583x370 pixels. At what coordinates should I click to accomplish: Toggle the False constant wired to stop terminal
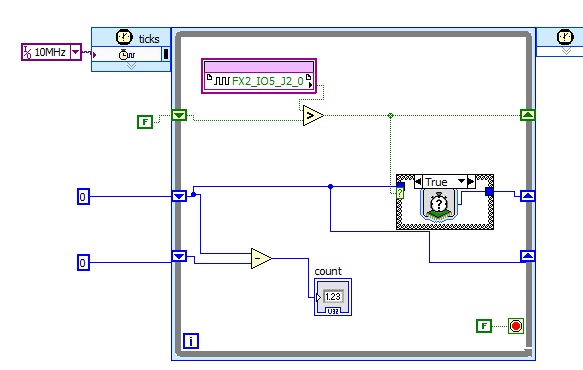[x=484, y=326]
